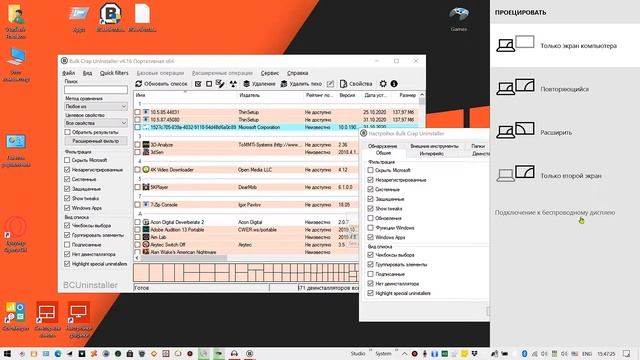Click the radiation symbol toolbar icon
640x360 pixels.
tap(233, 84)
